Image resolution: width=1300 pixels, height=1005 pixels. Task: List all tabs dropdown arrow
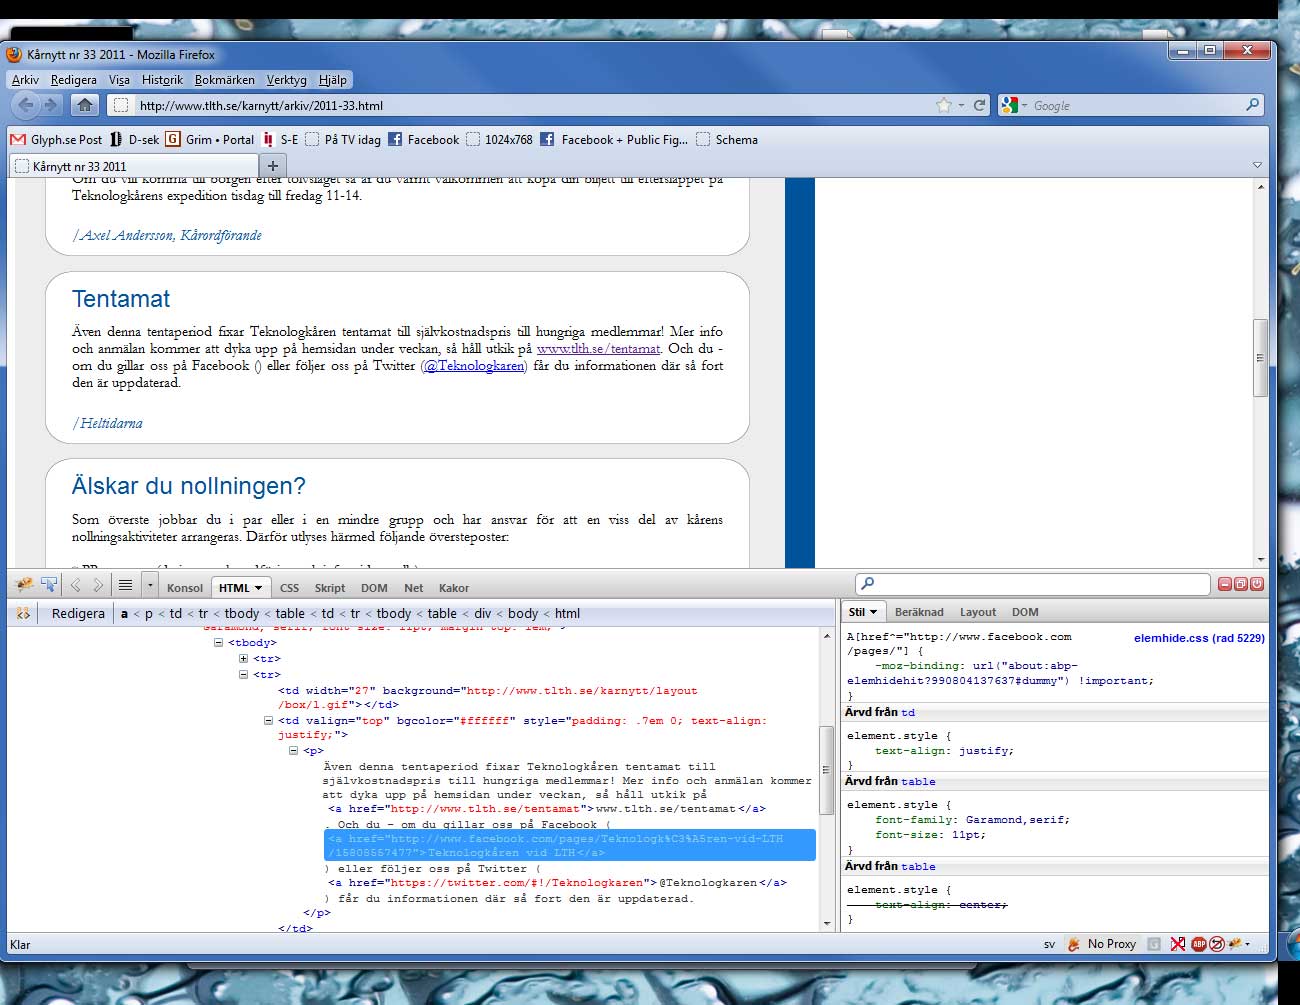coord(1257,165)
